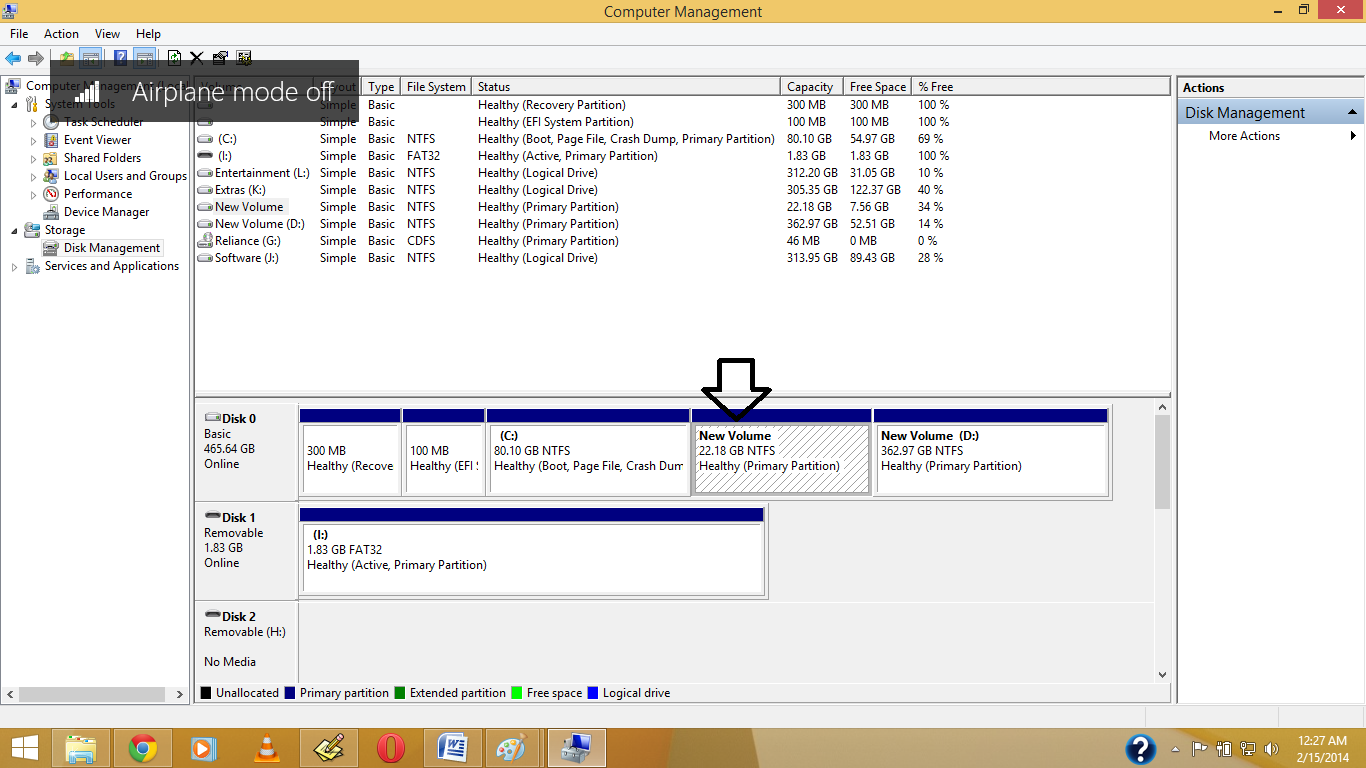The image size is (1366, 768).
Task: Select Disk Management in the tree
Action: [111, 248]
